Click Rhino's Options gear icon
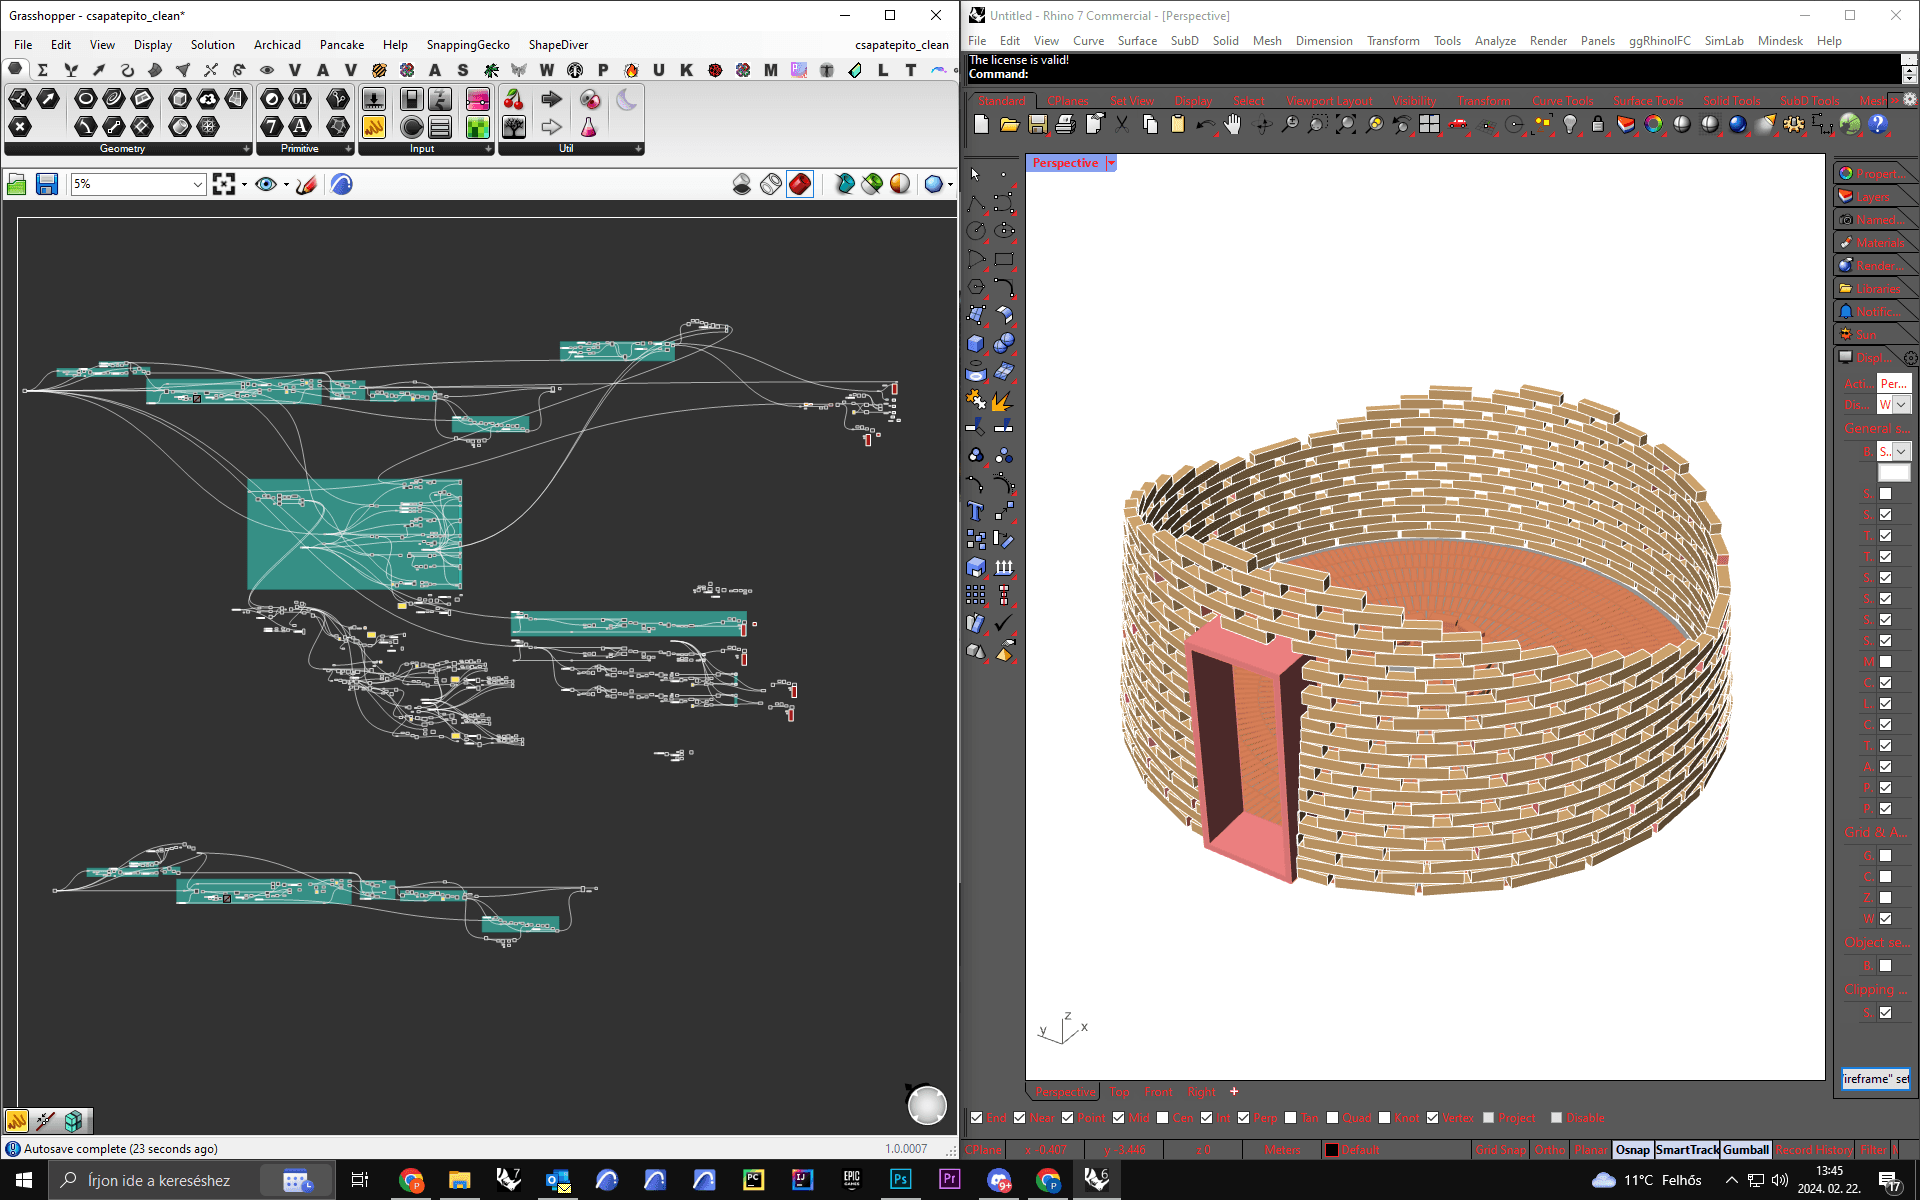Image resolution: width=1920 pixels, height=1200 pixels. pyautogui.click(x=1794, y=124)
